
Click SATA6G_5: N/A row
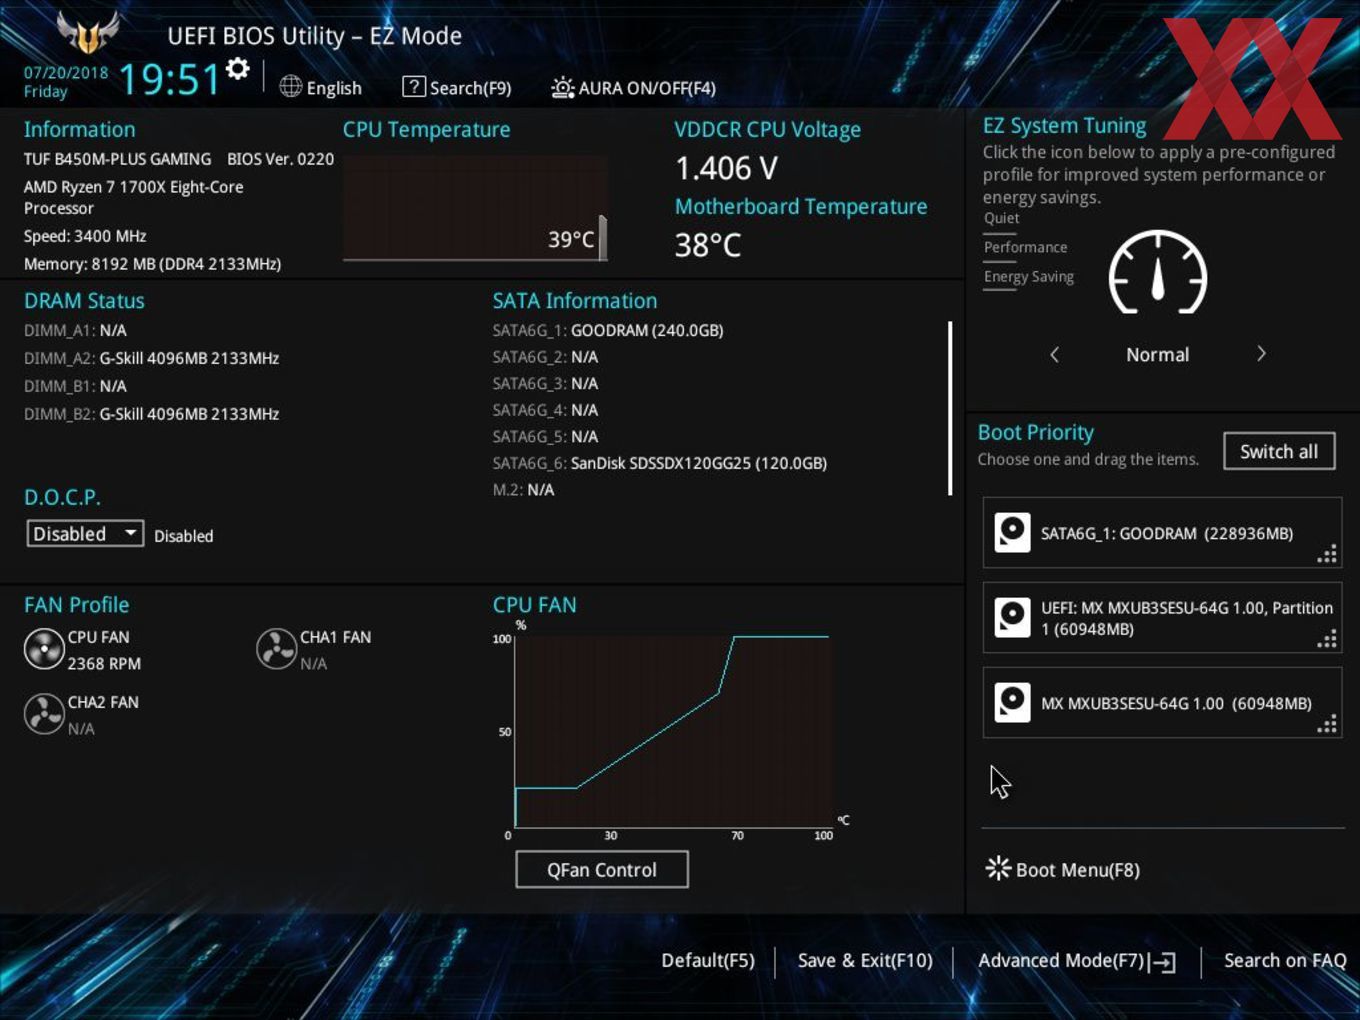coord(545,437)
